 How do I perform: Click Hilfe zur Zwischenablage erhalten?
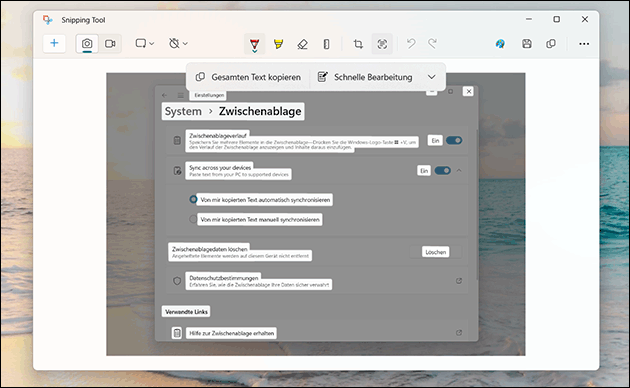[231, 333]
